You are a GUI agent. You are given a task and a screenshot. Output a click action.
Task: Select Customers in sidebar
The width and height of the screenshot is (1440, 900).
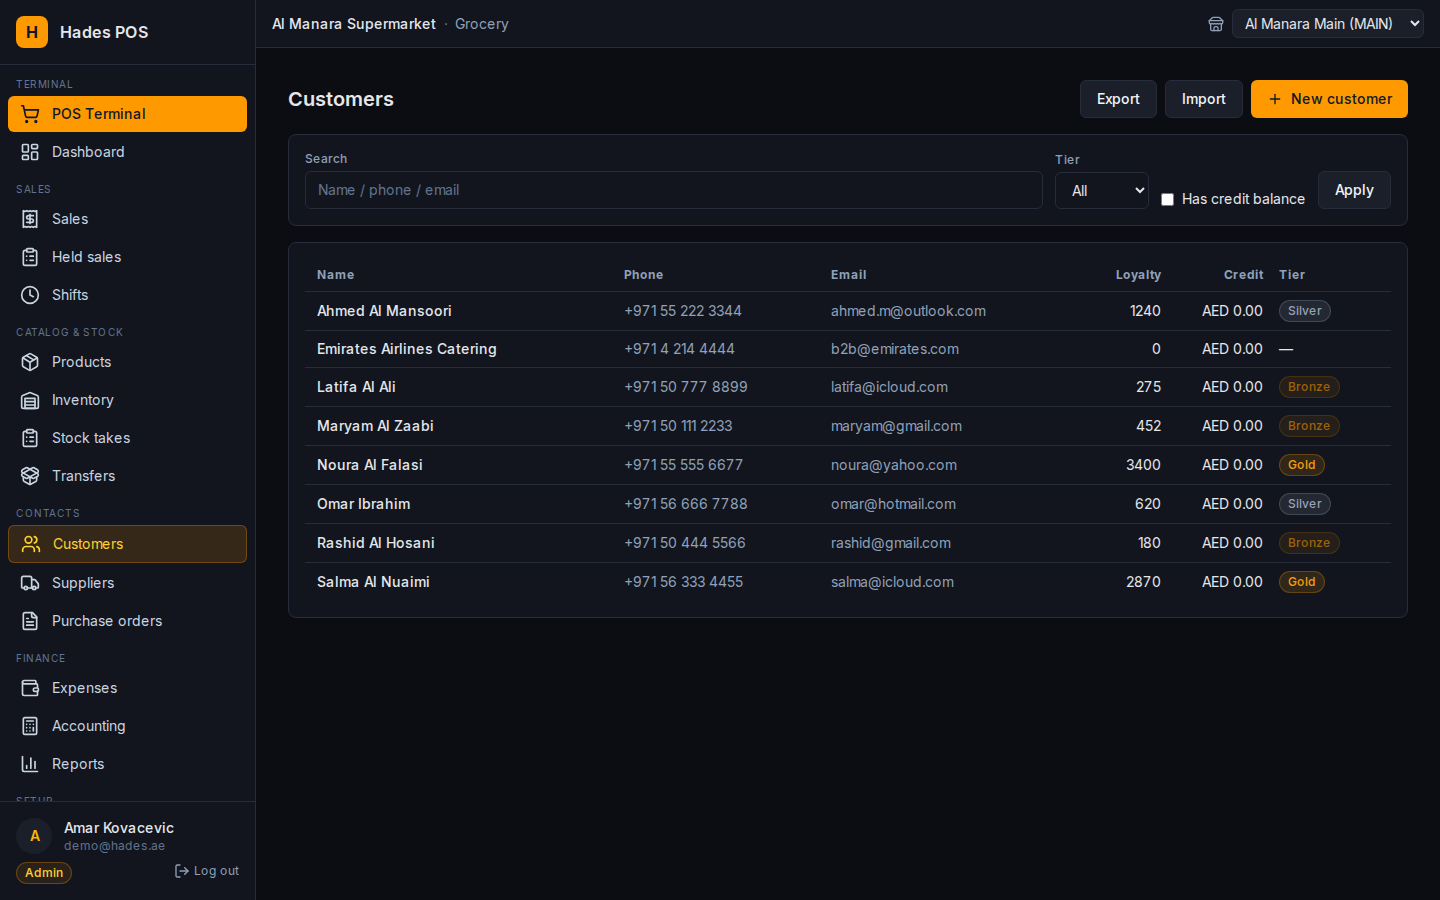[x=127, y=544]
